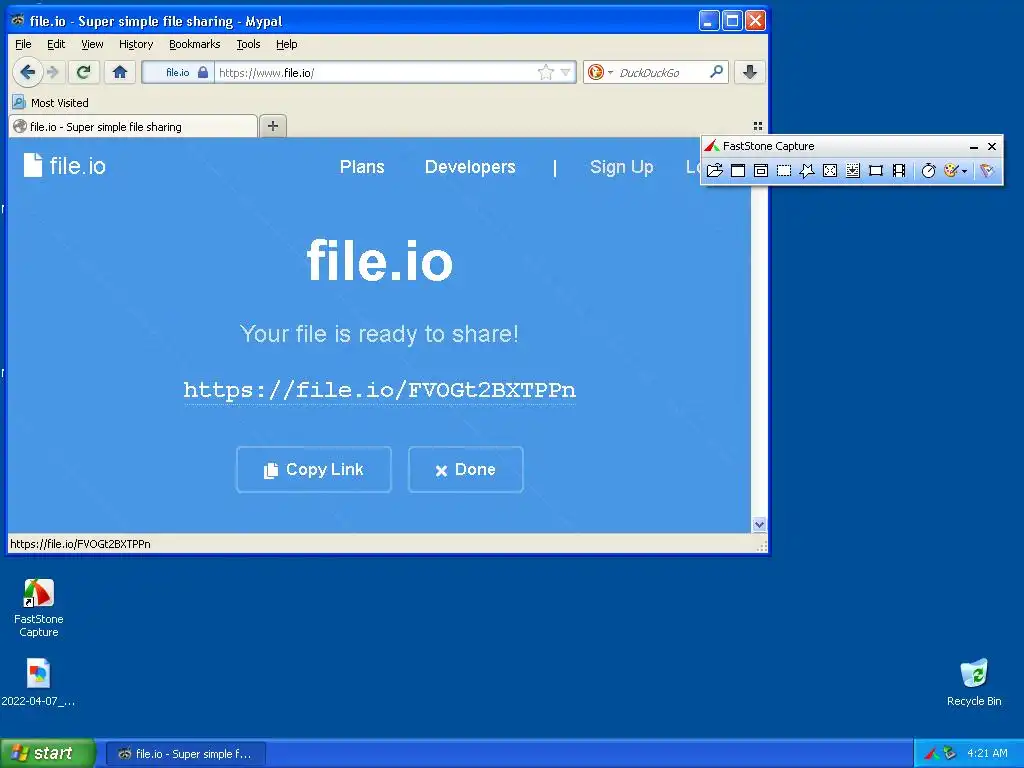Image resolution: width=1024 pixels, height=768 pixels.
Task: Open the Windows Start menu
Action: (x=47, y=753)
